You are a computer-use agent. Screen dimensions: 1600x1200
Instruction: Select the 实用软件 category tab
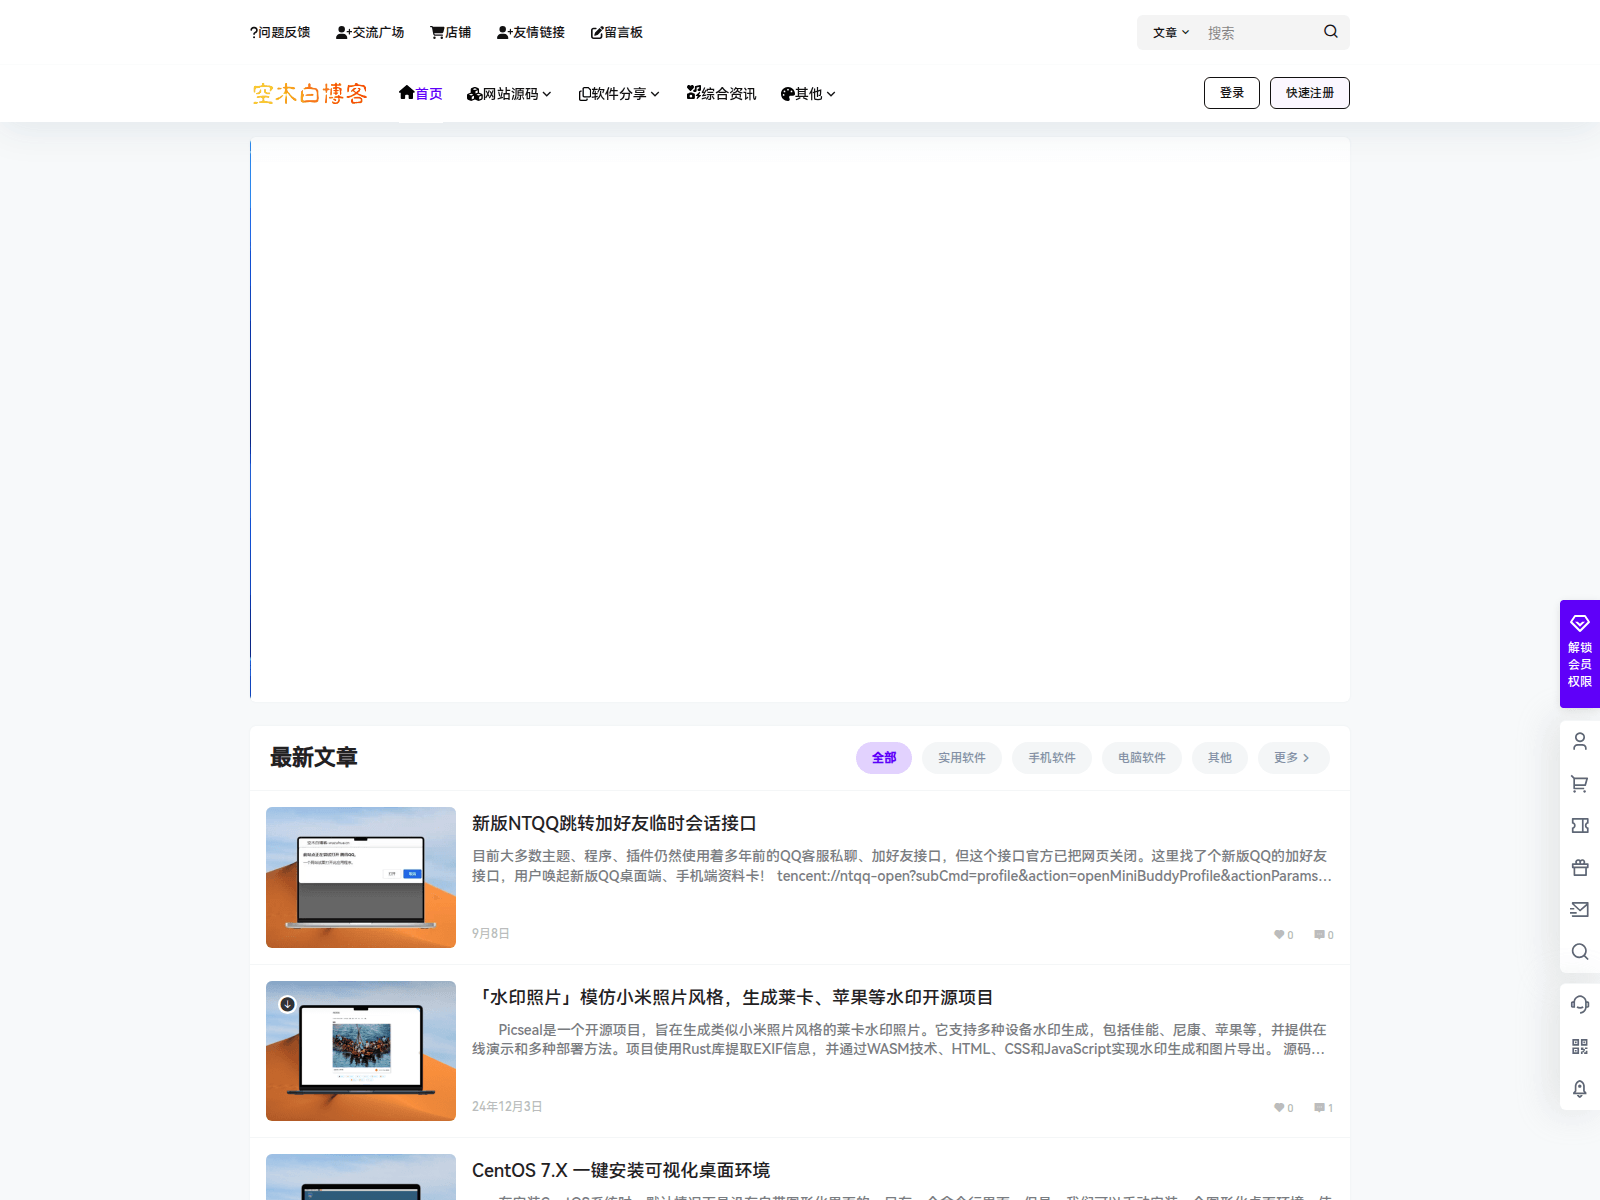[x=961, y=758]
